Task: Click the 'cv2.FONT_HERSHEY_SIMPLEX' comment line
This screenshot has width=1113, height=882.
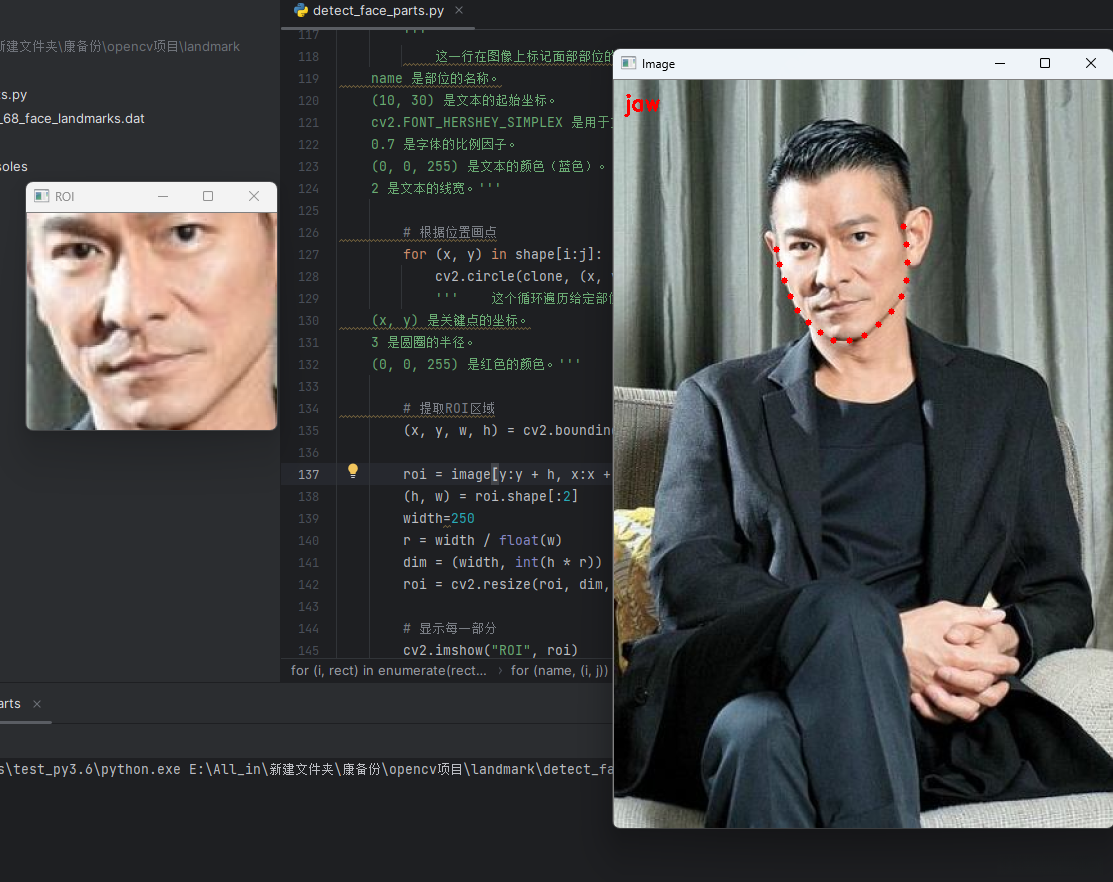Action: tap(491, 122)
